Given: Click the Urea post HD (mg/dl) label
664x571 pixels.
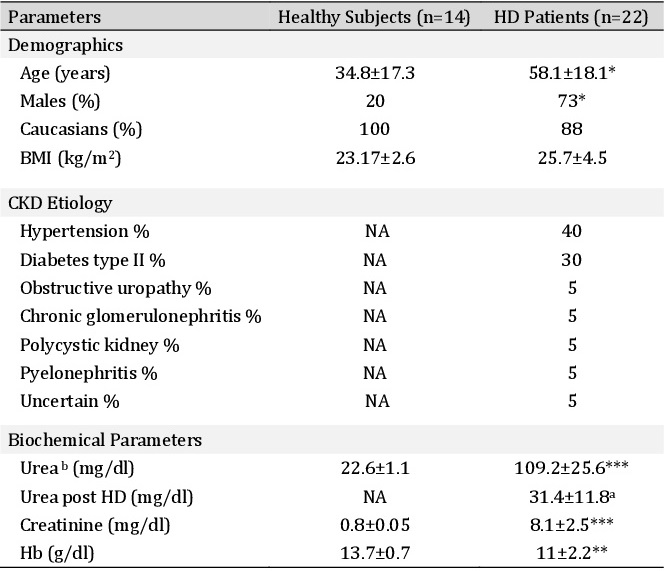Looking at the screenshot, I should (x=107, y=497).
